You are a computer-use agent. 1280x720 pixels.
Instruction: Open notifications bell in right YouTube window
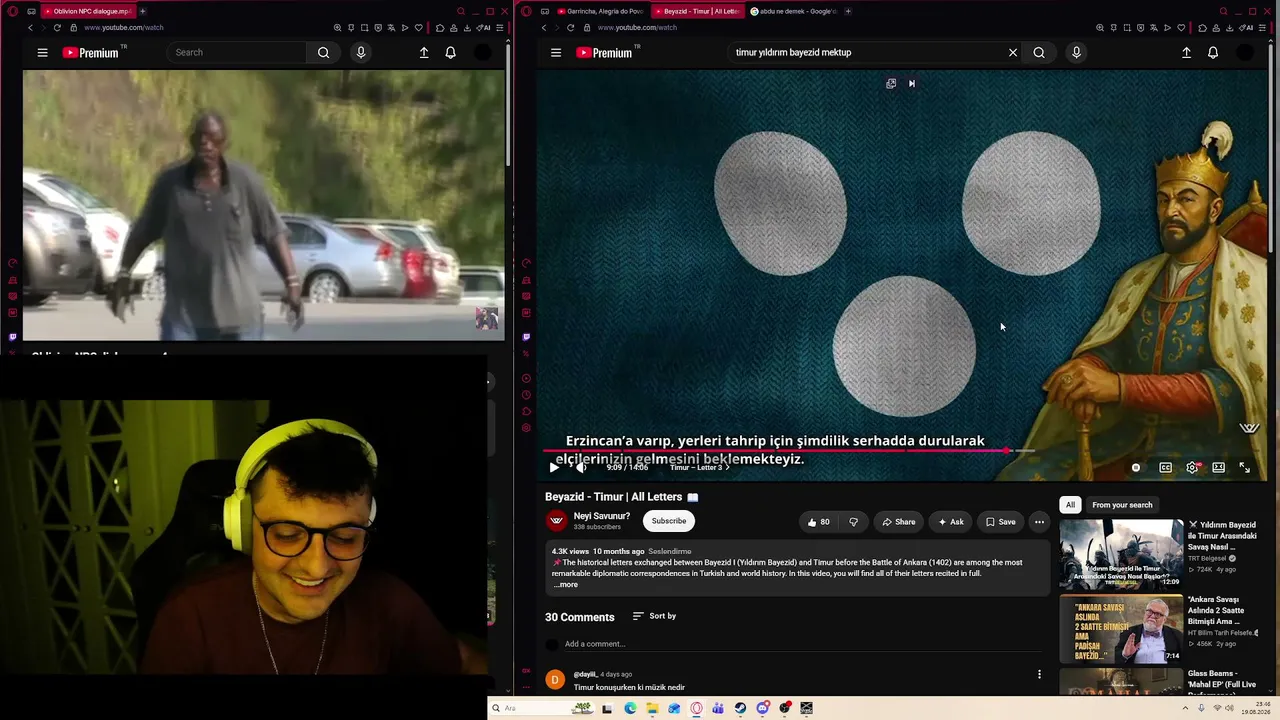(1213, 53)
